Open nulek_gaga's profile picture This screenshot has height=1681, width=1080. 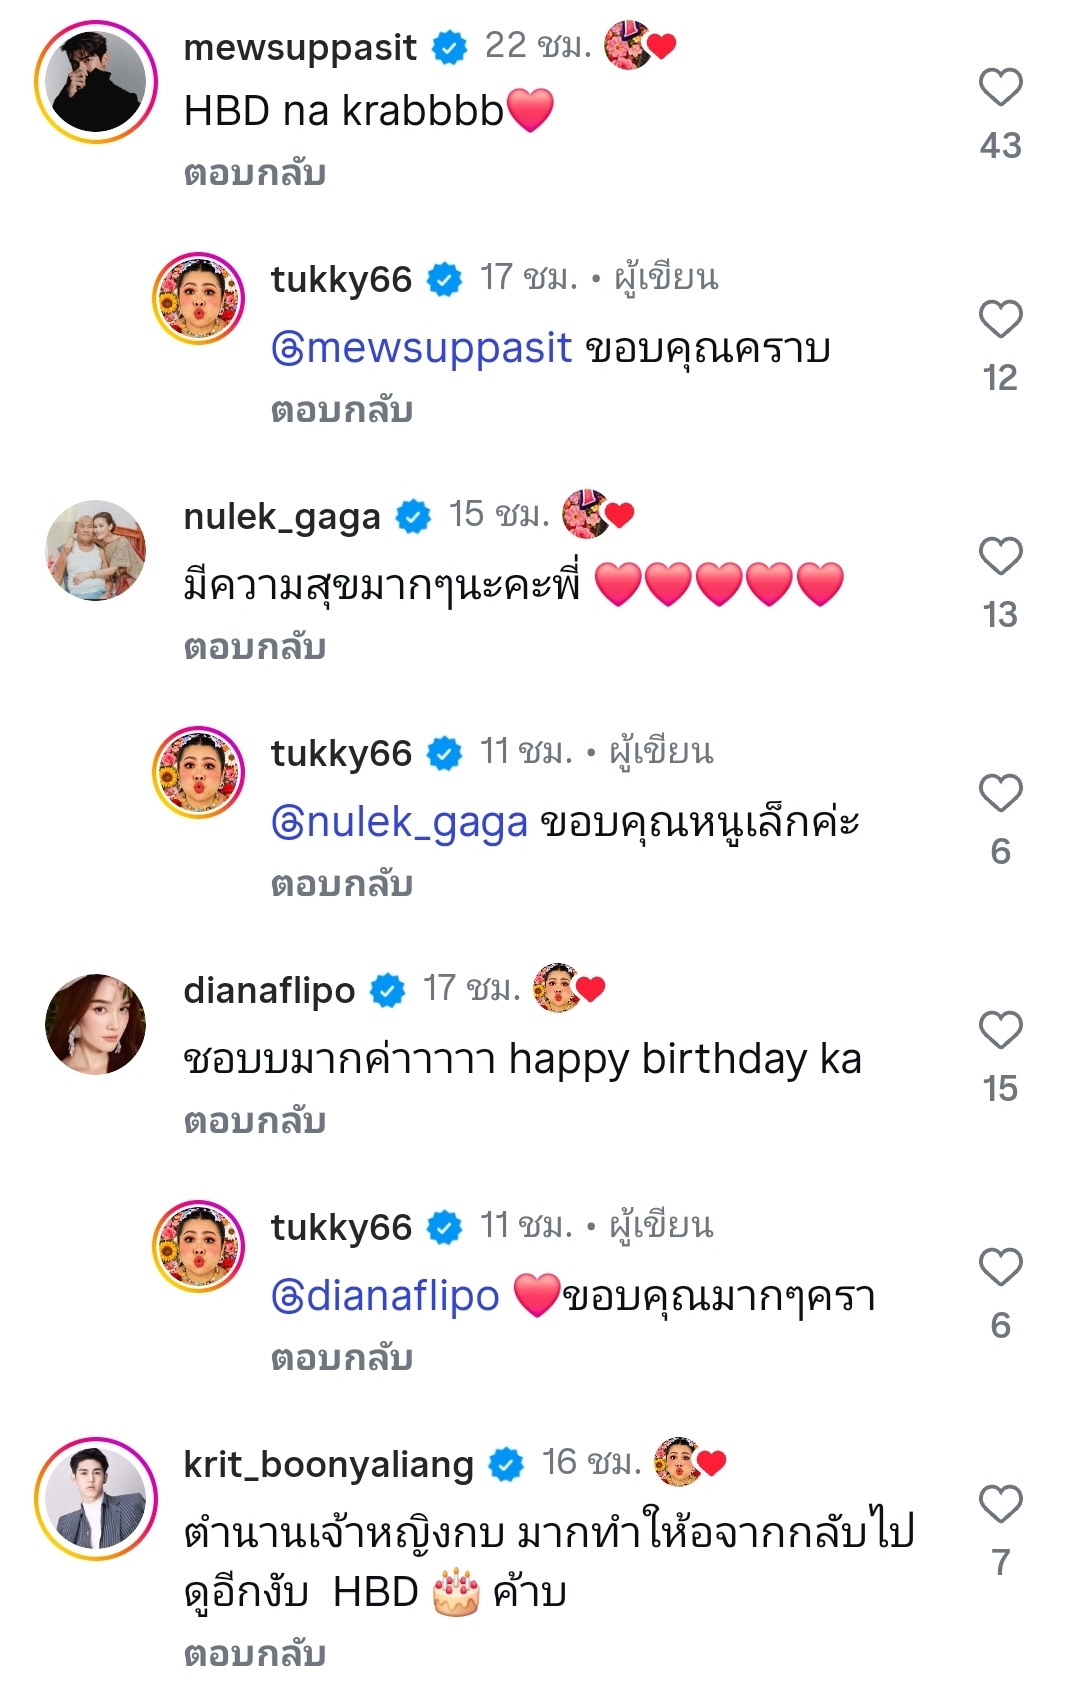[x=96, y=550]
